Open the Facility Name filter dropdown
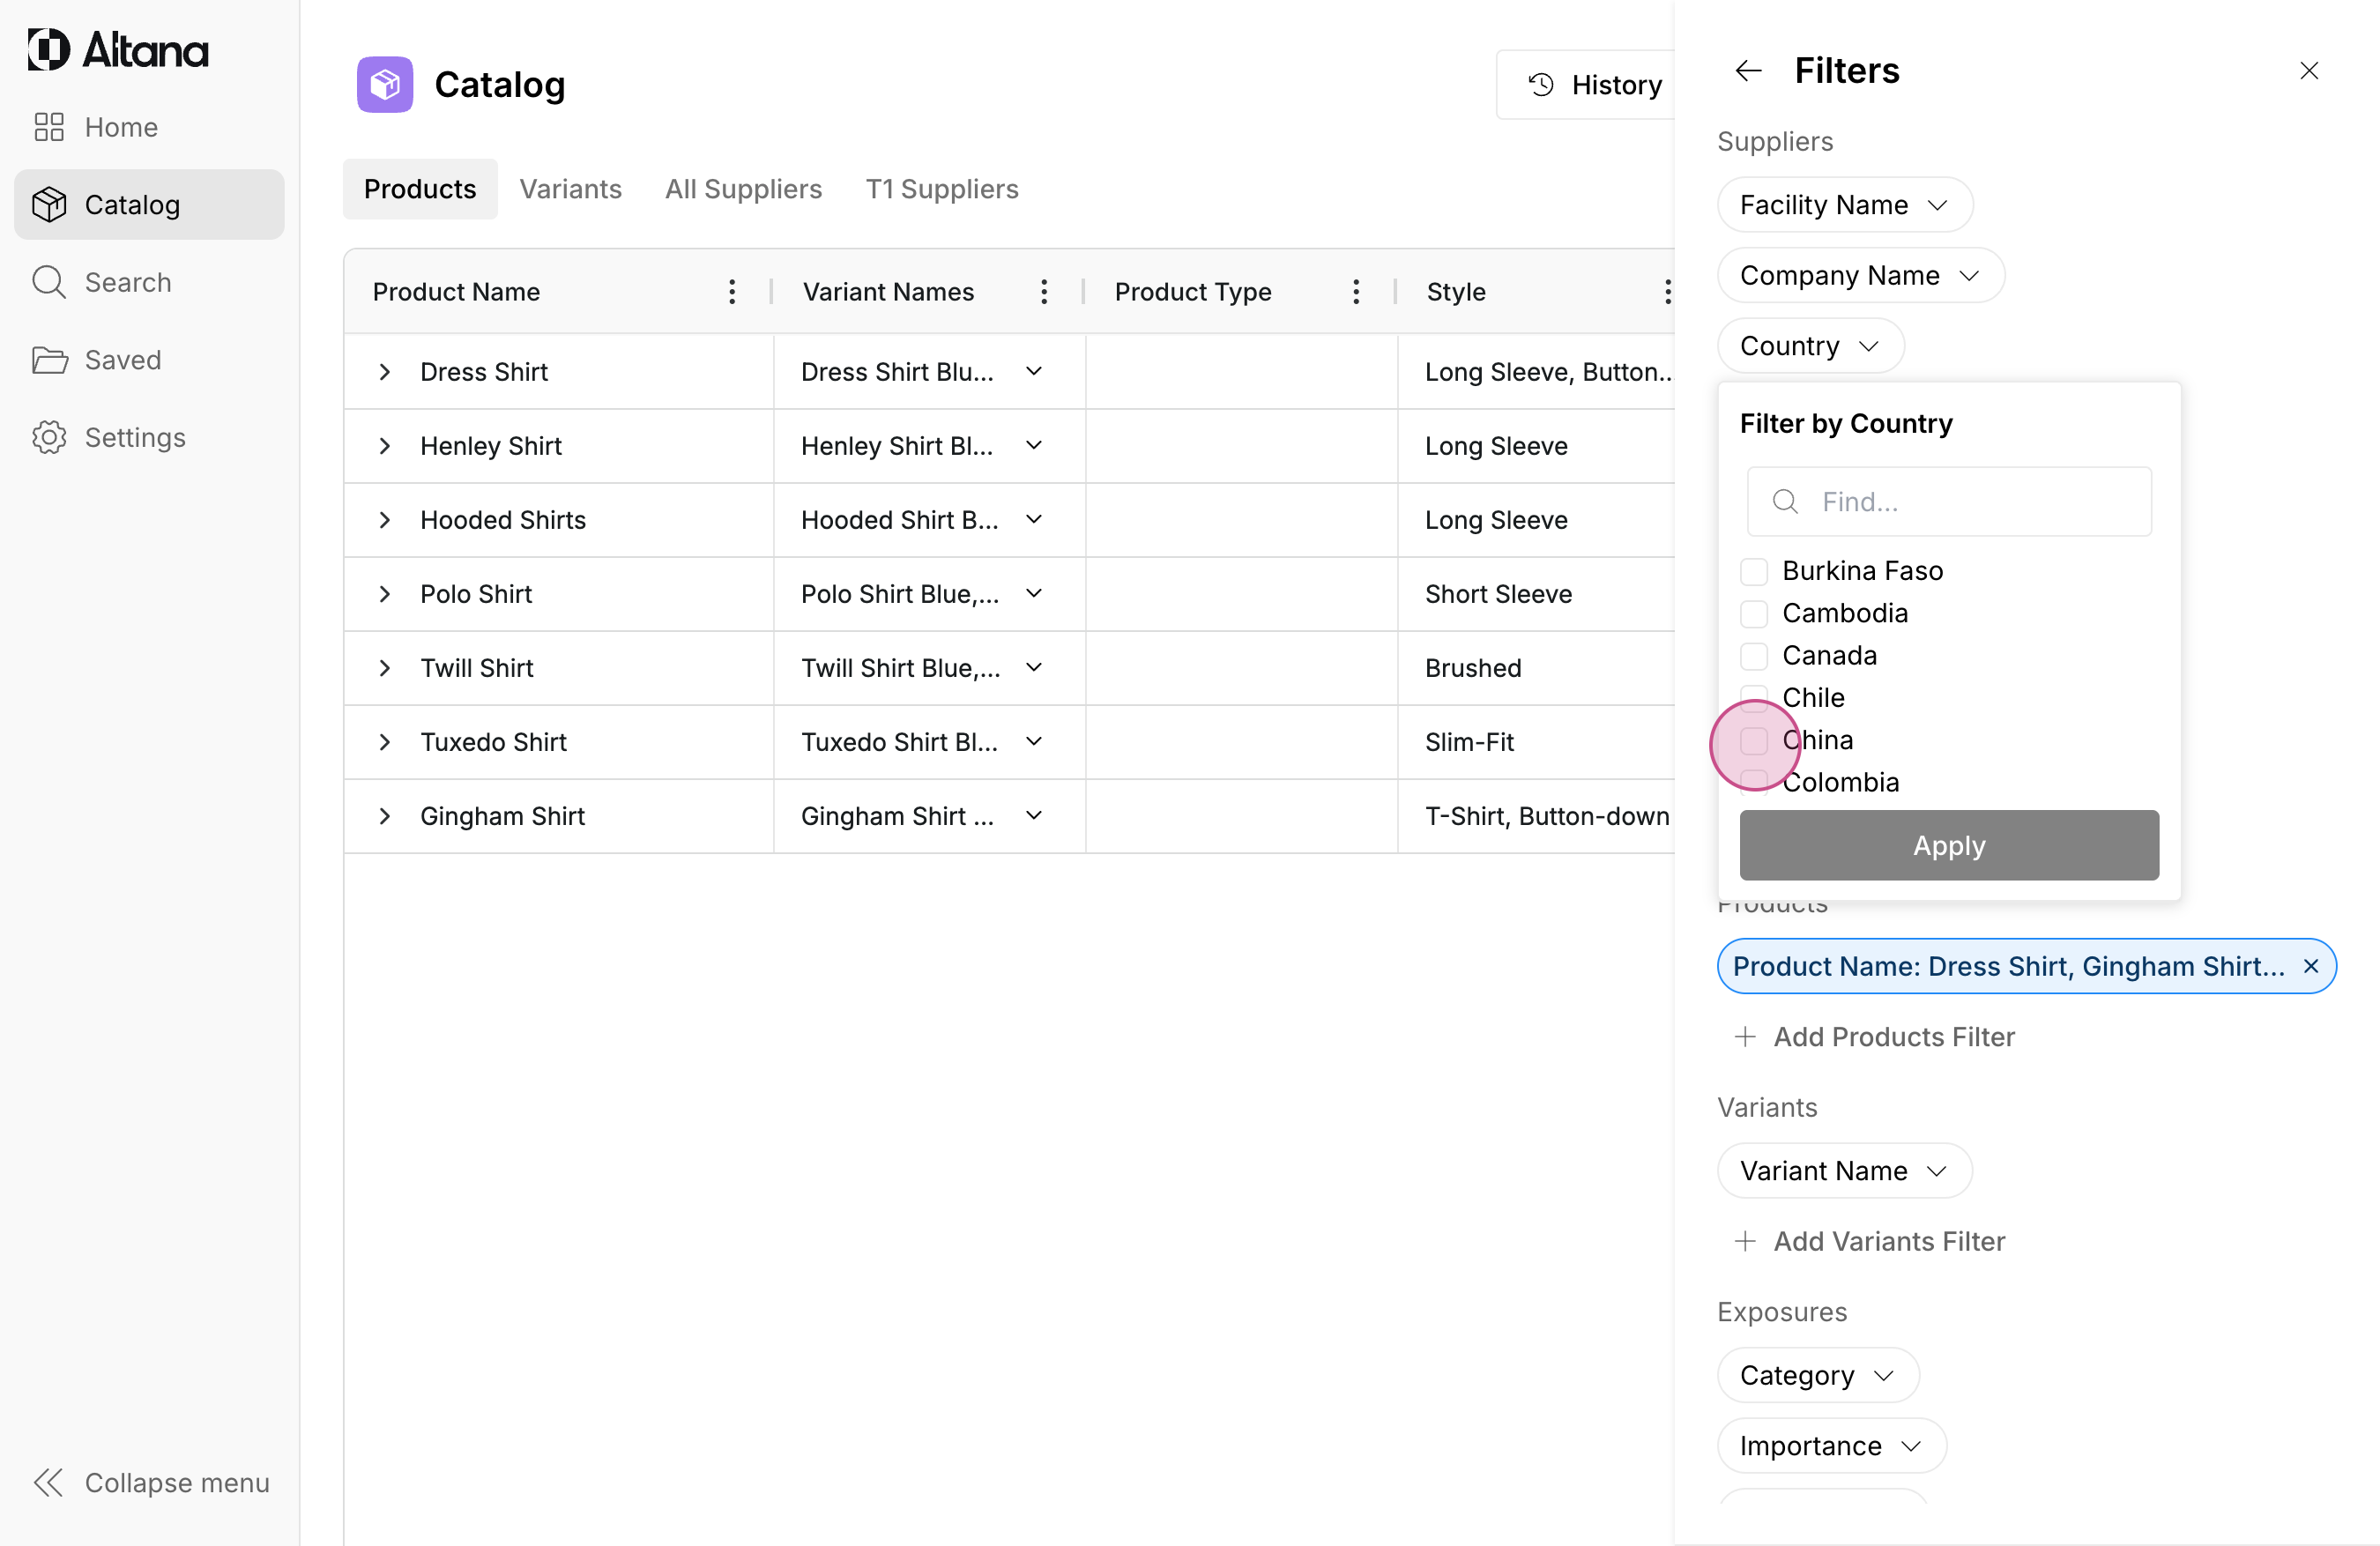Image resolution: width=2380 pixels, height=1546 pixels. coord(1844,205)
